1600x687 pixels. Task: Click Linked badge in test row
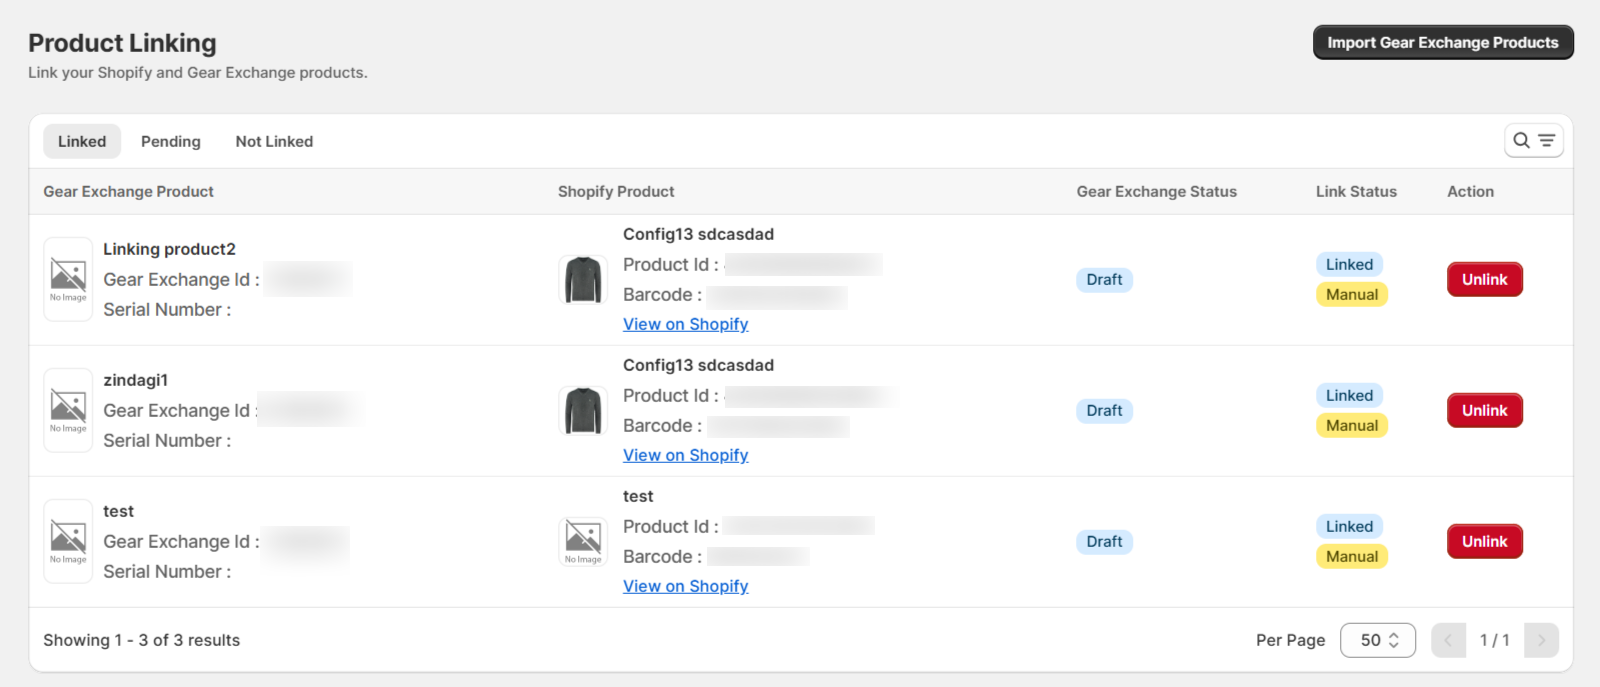pyautogui.click(x=1350, y=526)
